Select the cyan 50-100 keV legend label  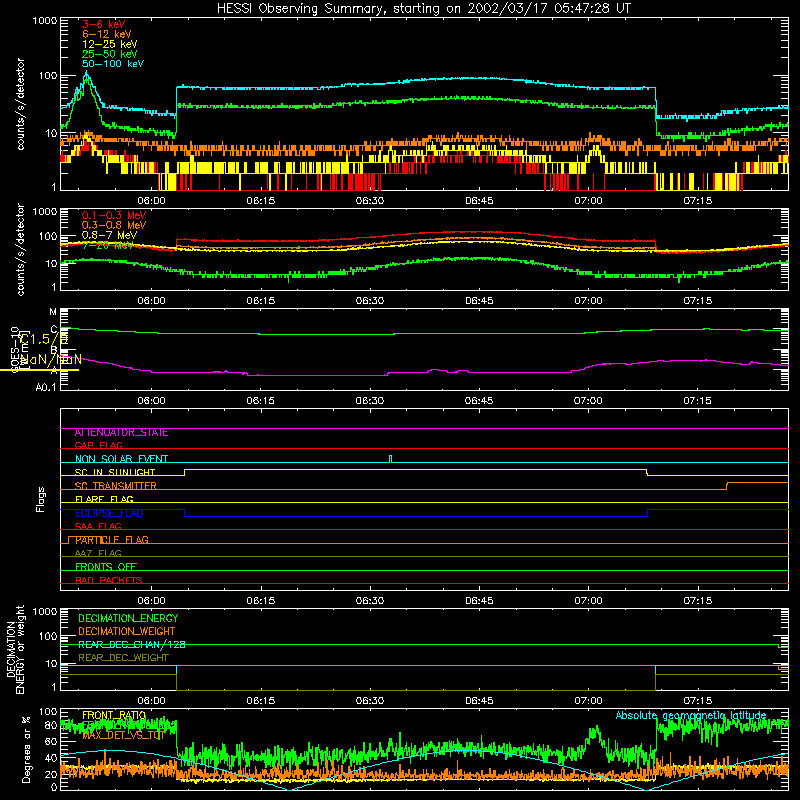(x=113, y=64)
